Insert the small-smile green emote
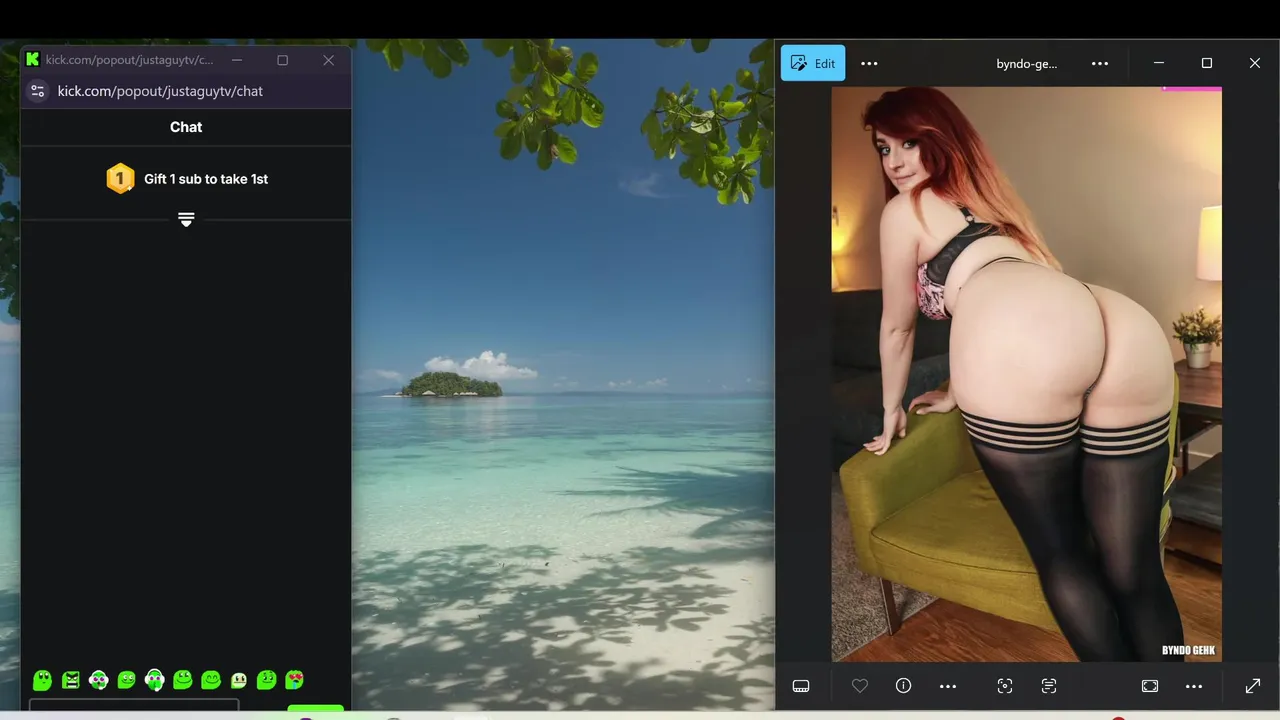Image resolution: width=1280 pixels, height=720 pixels. (x=126, y=680)
